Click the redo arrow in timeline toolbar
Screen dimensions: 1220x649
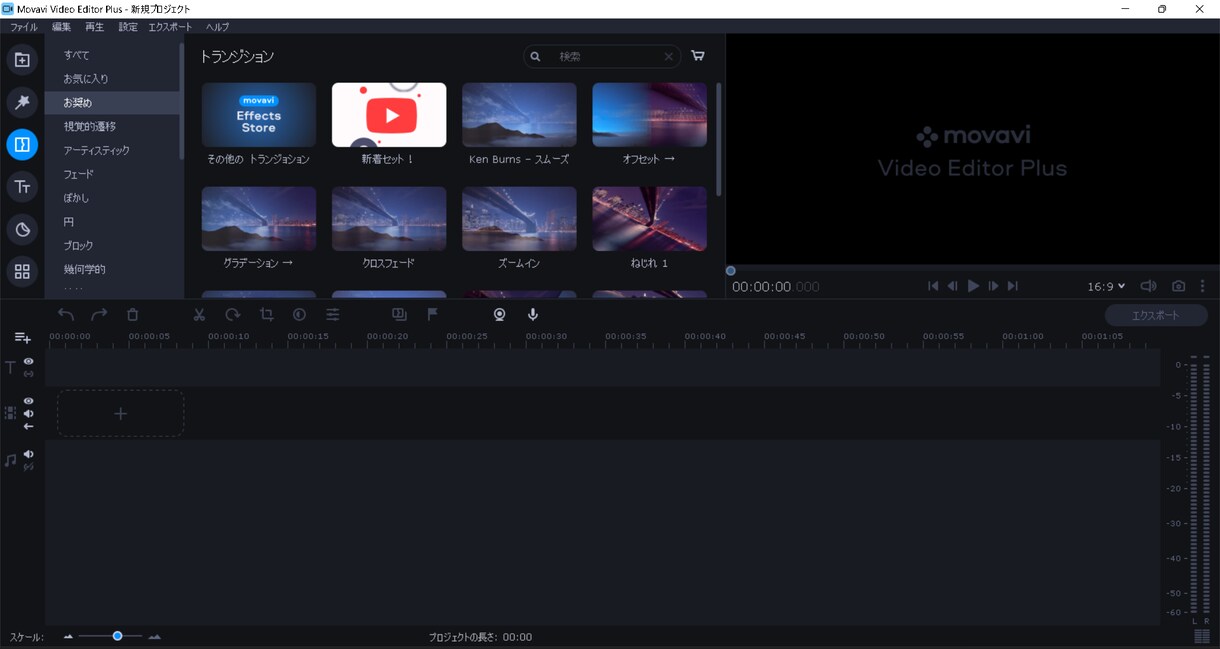pyautogui.click(x=99, y=314)
